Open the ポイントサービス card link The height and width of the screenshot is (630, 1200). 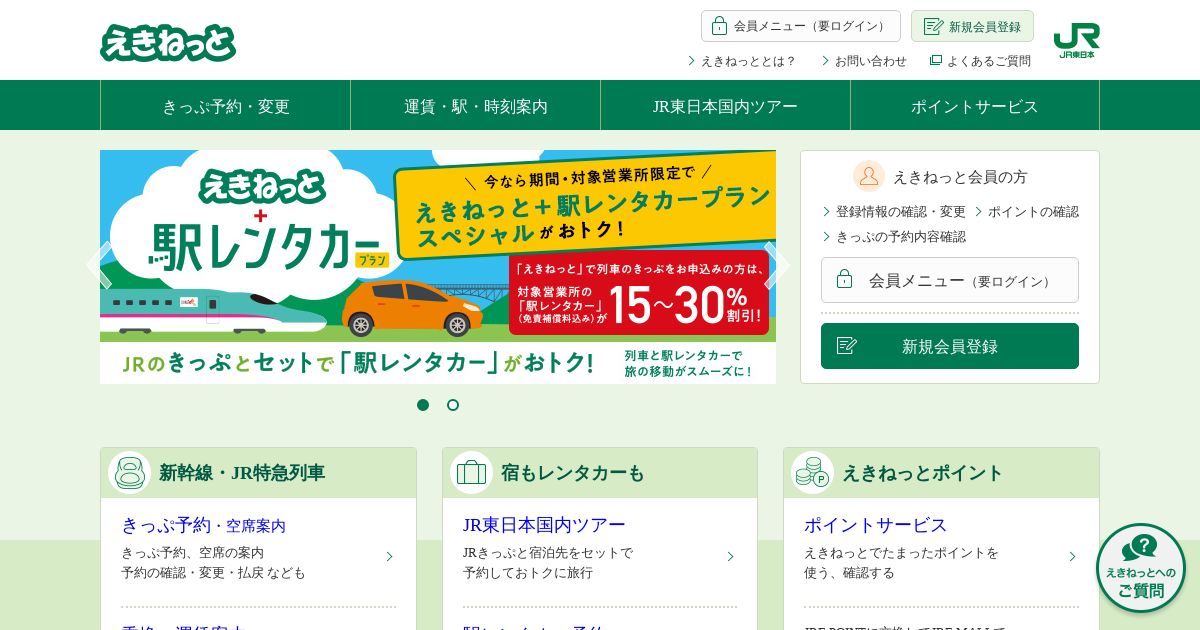click(x=875, y=525)
